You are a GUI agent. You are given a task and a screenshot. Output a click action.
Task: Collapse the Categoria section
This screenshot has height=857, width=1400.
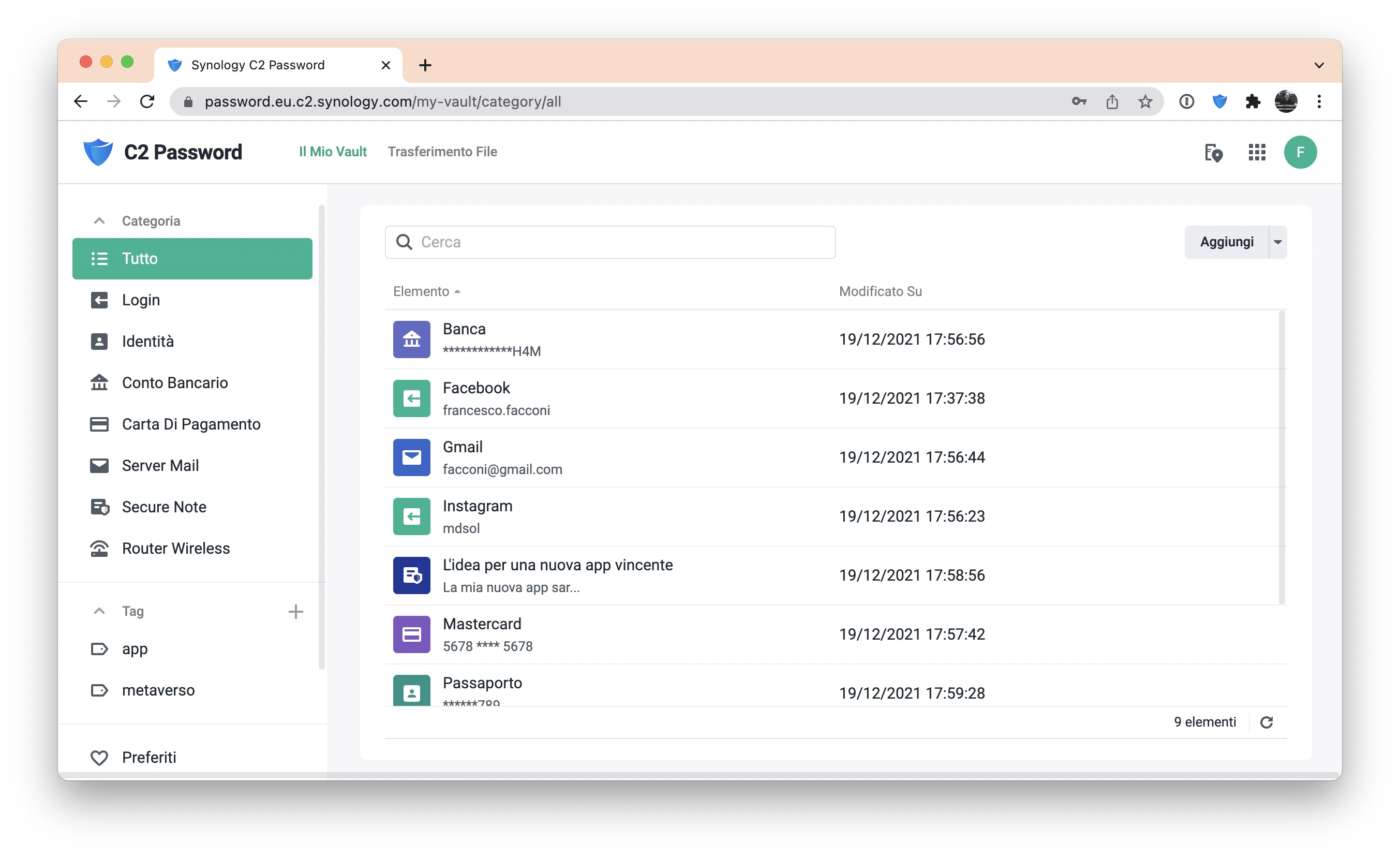[98, 220]
